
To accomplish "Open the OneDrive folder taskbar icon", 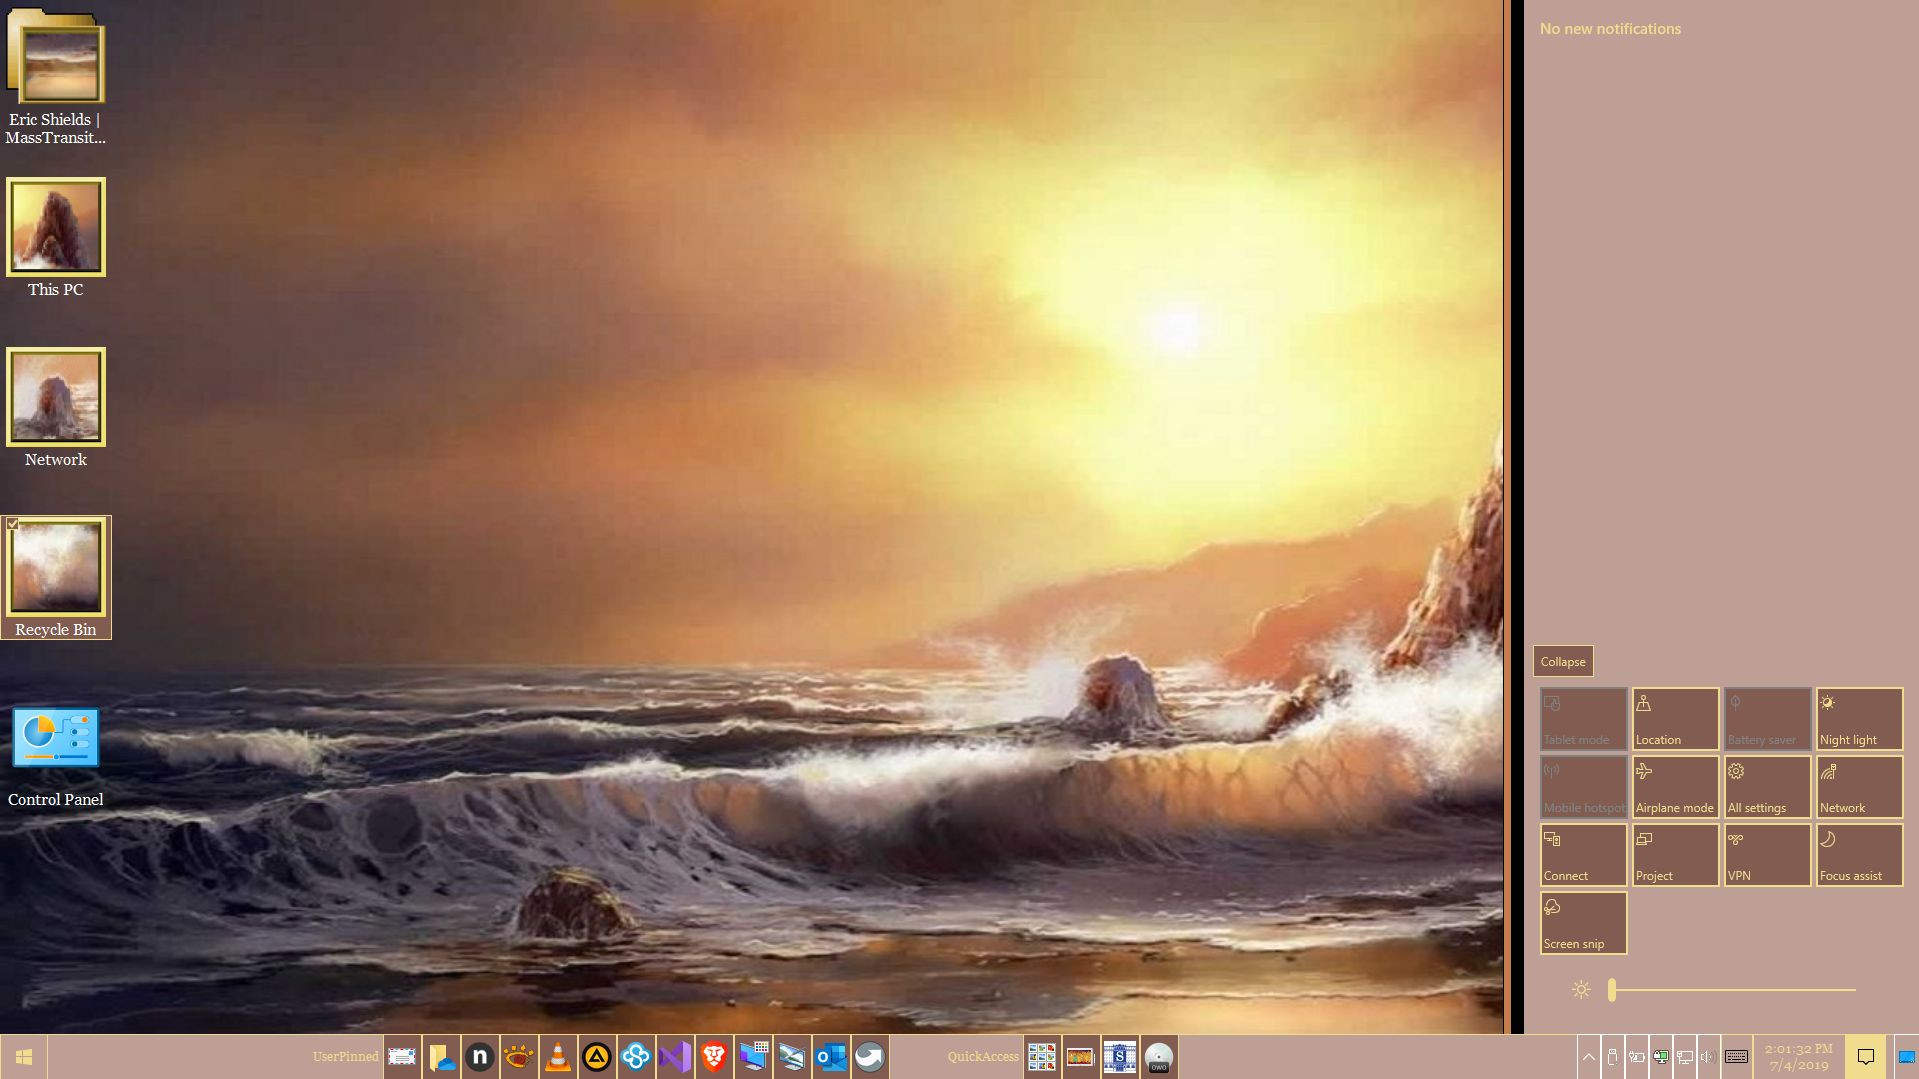I will click(x=441, y=1057).
